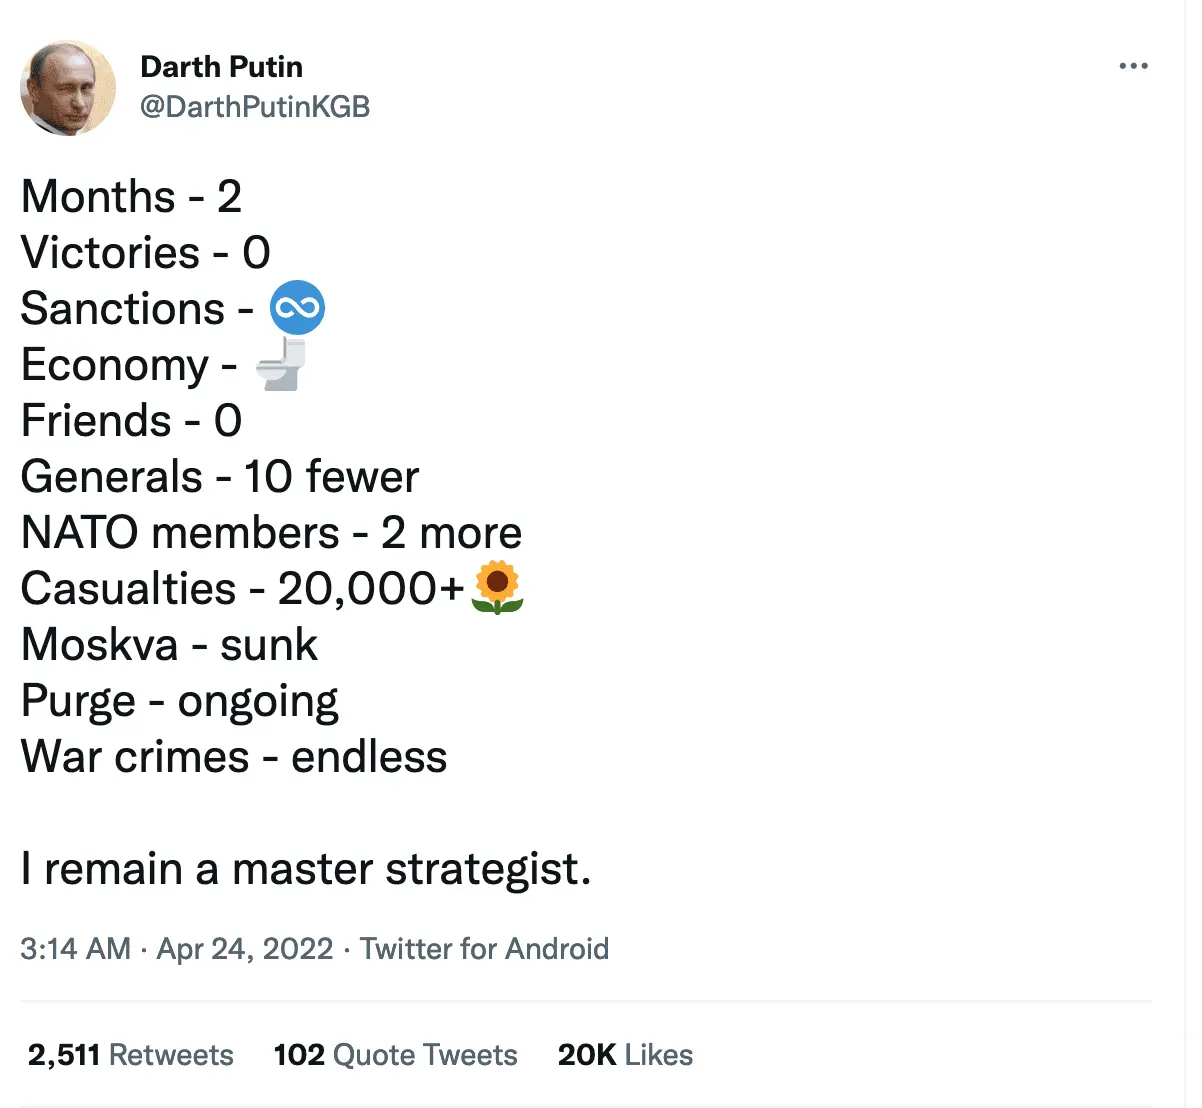Screen dimensions: 1202x1108
Task: Click the "I remain a master strategist." line
Action: [306, 869]
